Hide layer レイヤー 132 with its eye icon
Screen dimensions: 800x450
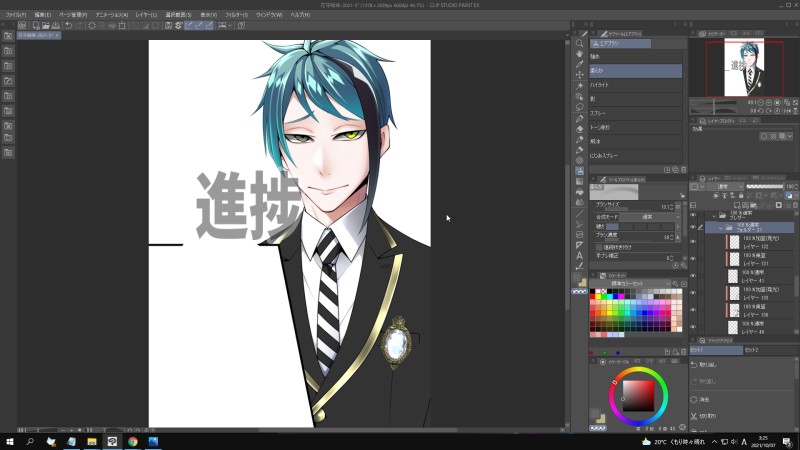pyautogui.click(x=693, y=242)
